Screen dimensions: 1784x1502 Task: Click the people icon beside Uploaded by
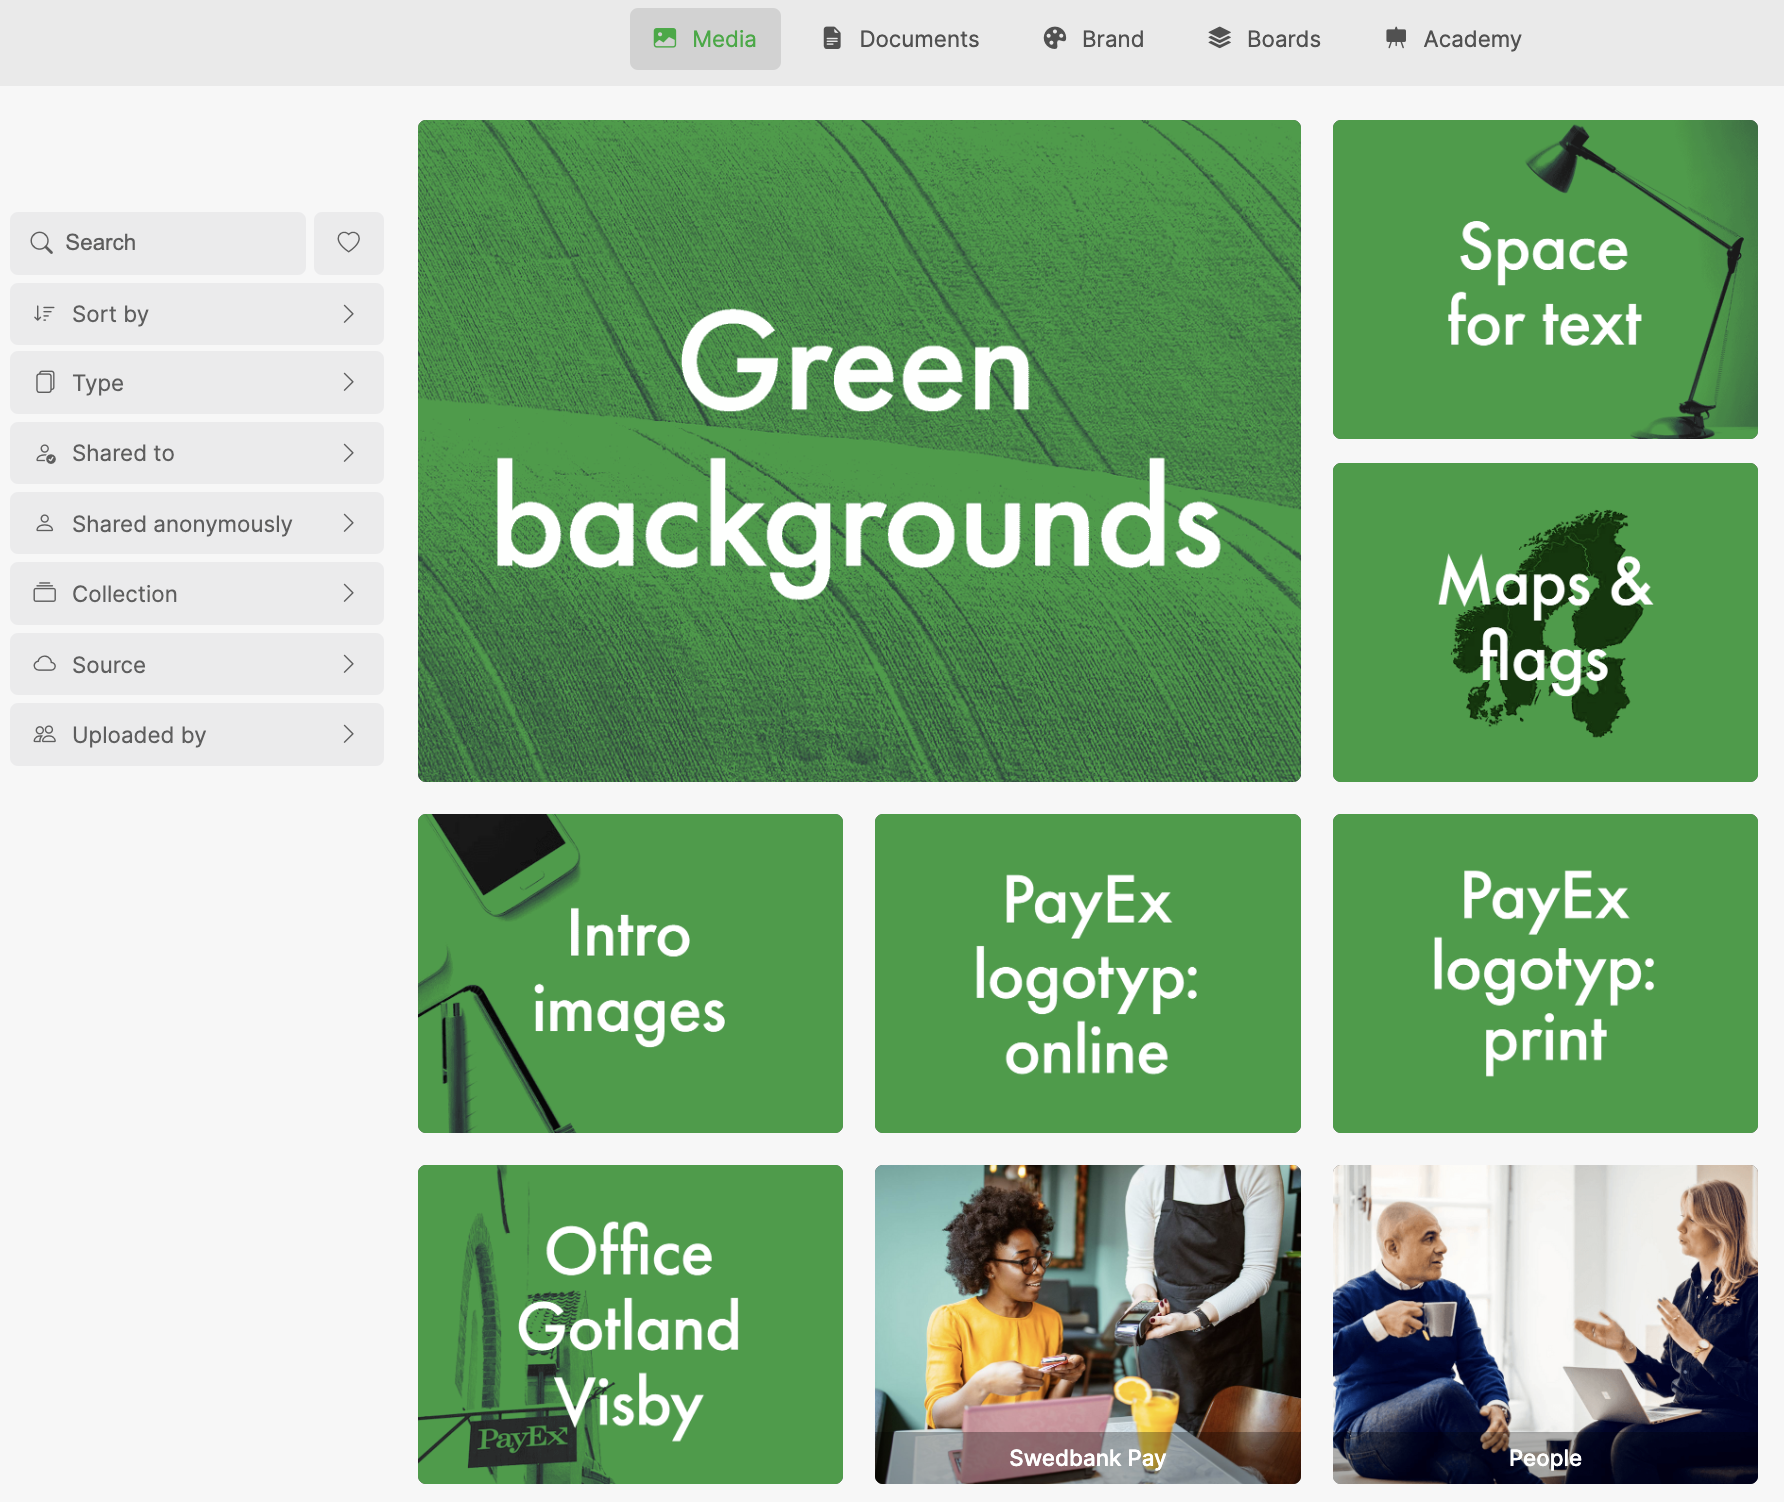point(44,734)
